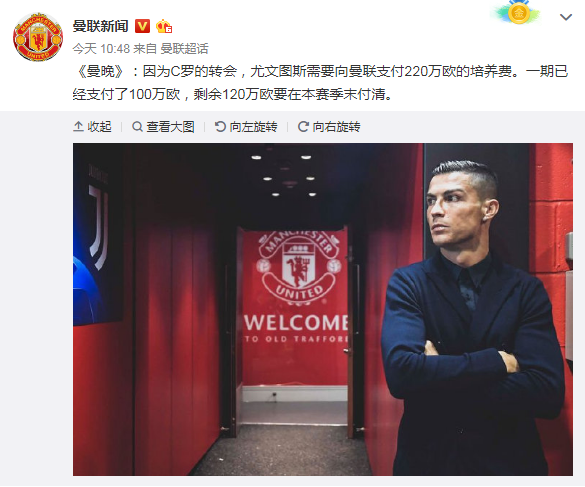
Task: Select 查看大图 to view full image
Action: pos(163,127)
